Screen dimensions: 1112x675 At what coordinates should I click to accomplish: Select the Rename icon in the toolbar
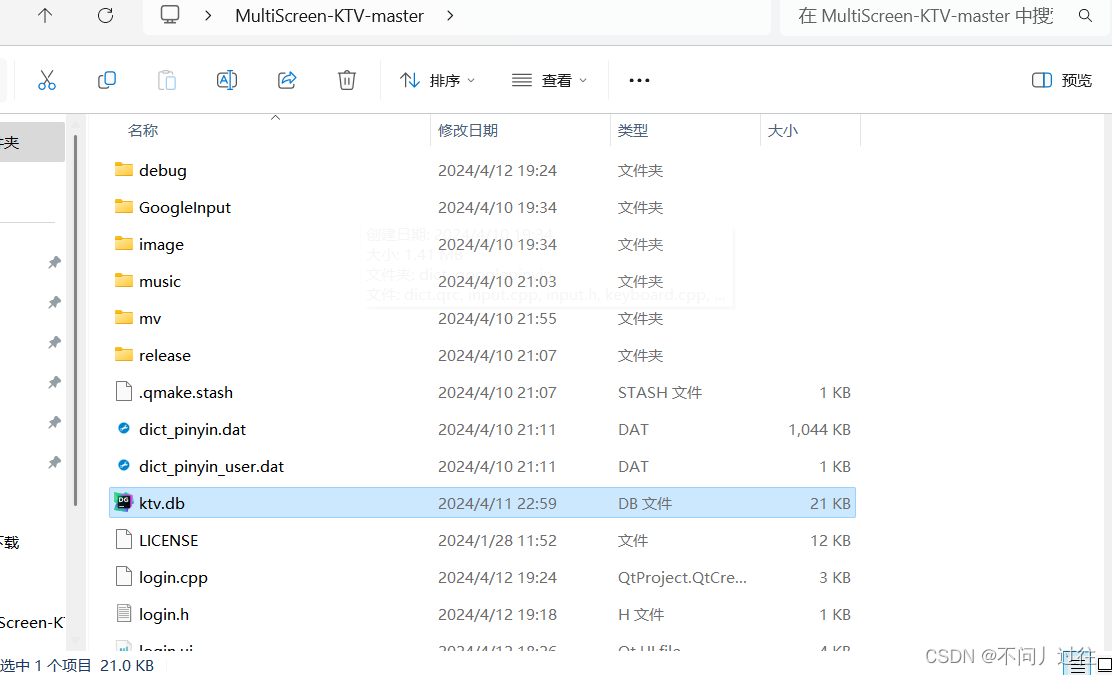[x=227, y=80]
